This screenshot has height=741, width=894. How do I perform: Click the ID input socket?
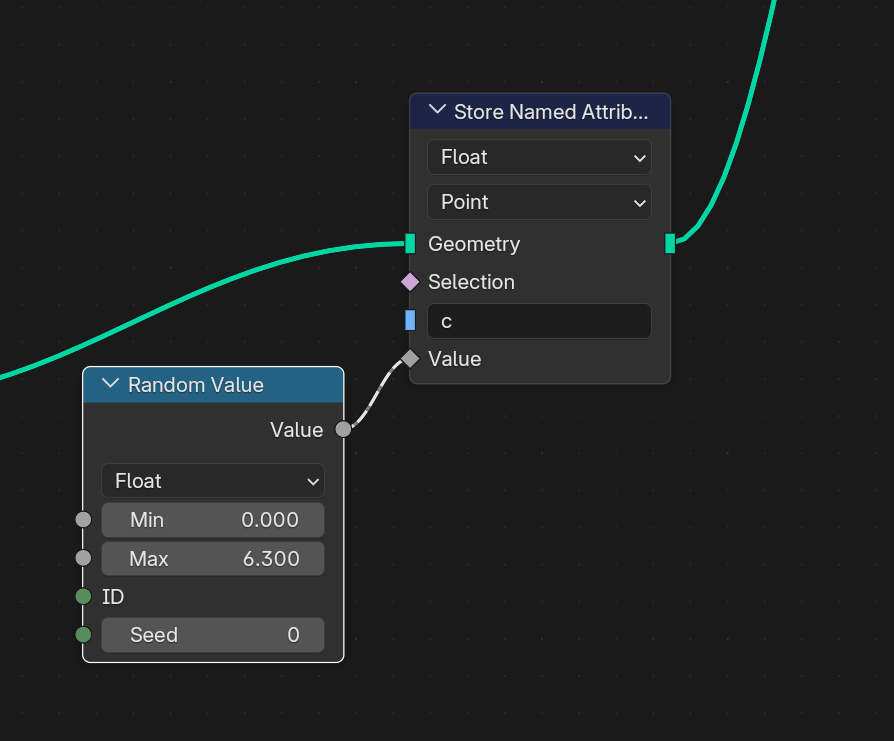[83, 597]
